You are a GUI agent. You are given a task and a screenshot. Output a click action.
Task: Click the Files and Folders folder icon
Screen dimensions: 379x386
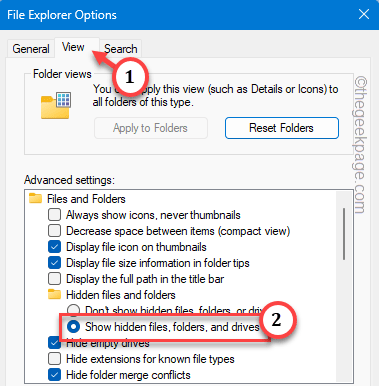point(35,199)
